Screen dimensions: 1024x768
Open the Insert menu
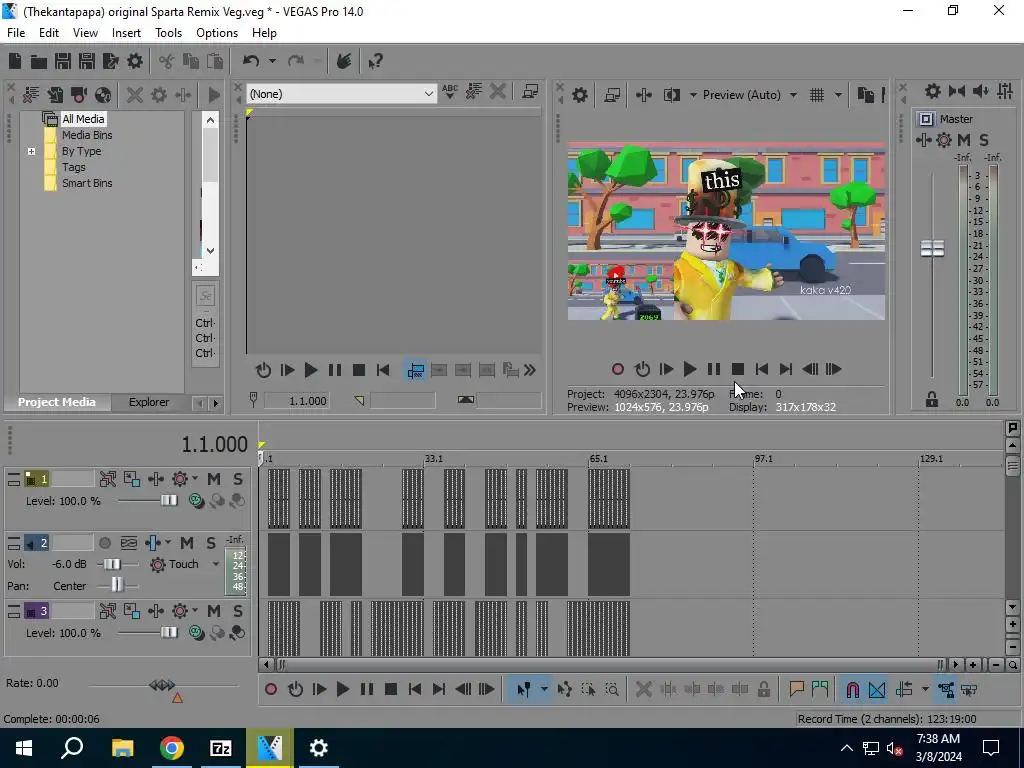[x=126, y=33]
